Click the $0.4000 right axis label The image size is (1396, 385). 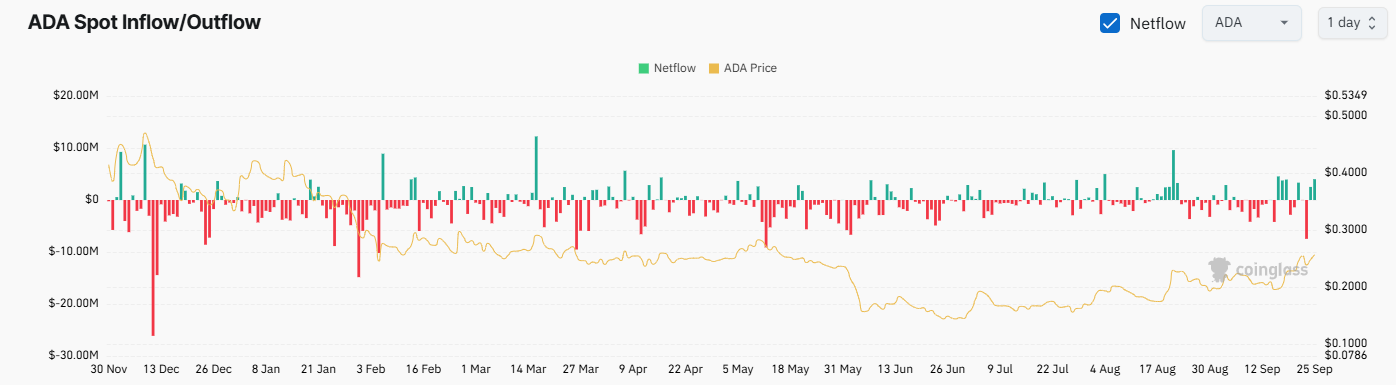coord(1345,173)
